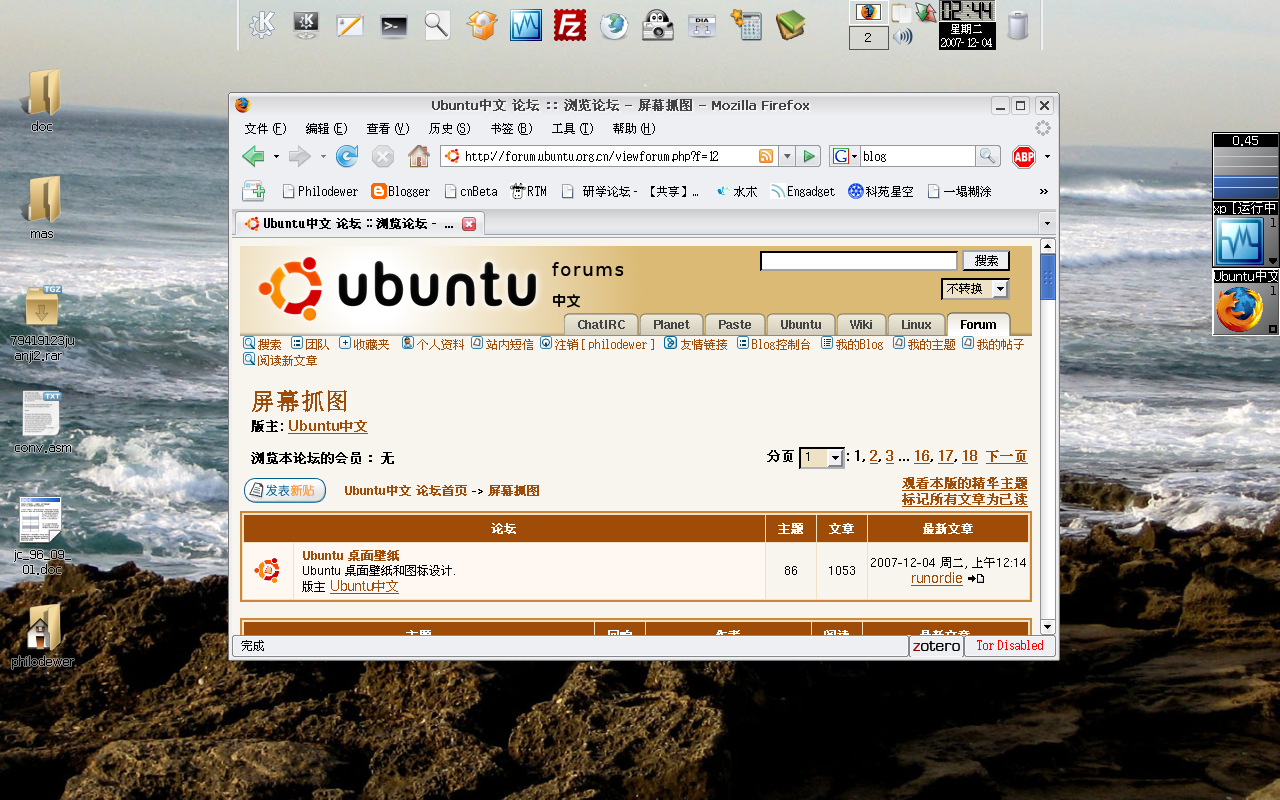The image size is (1280, 800).
Task: Click Firefox back arrow button
Action: tap(254, 156)
